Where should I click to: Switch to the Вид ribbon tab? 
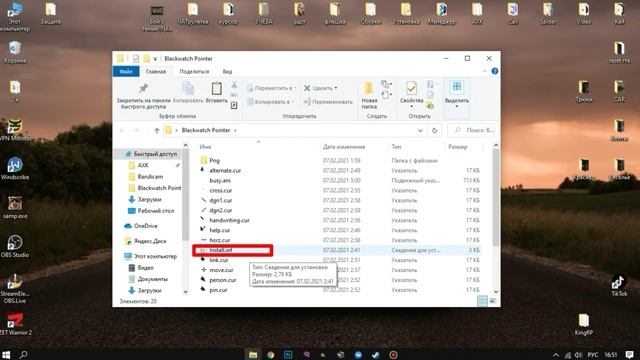[227, 71]
